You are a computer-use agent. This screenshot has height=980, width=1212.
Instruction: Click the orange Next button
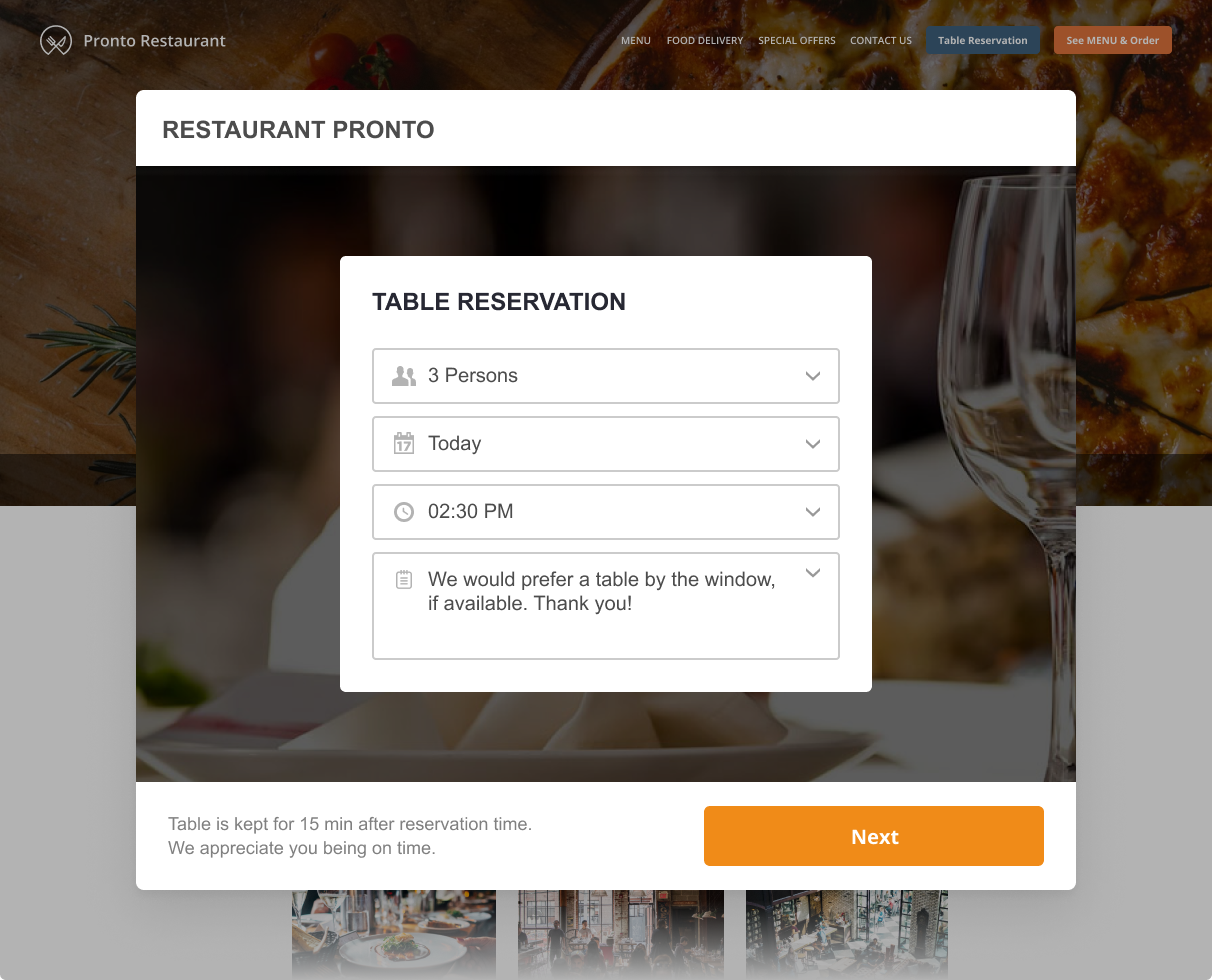coord(874,836)
